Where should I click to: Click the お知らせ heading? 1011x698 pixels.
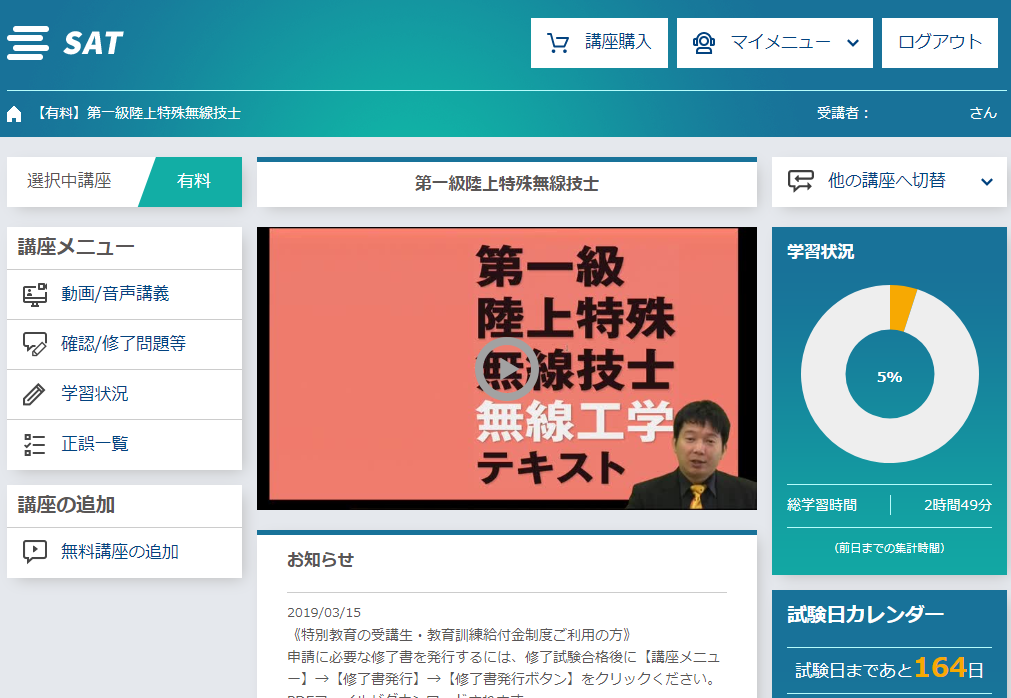(x=320, y=559)
